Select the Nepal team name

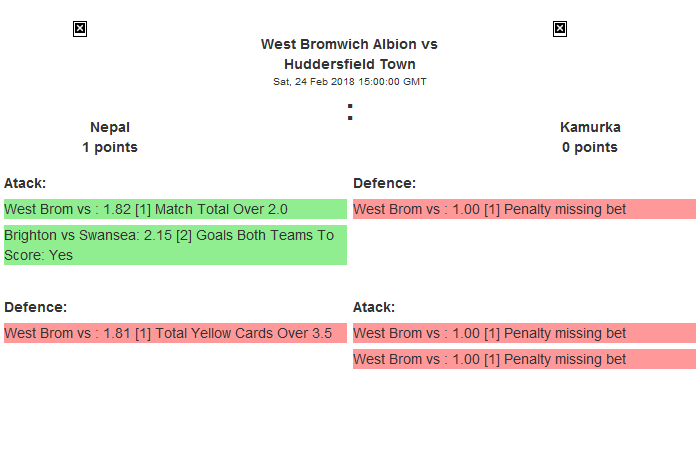pyautogui.click(x=110, y=127)
